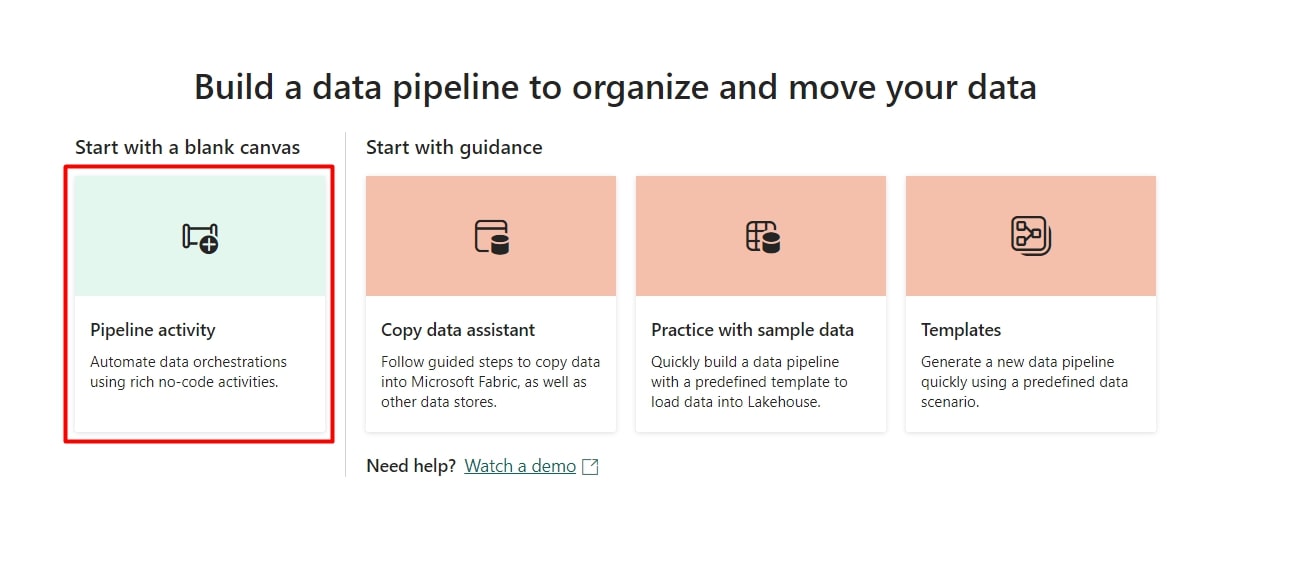Click the Copy data assistant database icon
This screenshot has width=1294, height=578.
tap(491, 237)
